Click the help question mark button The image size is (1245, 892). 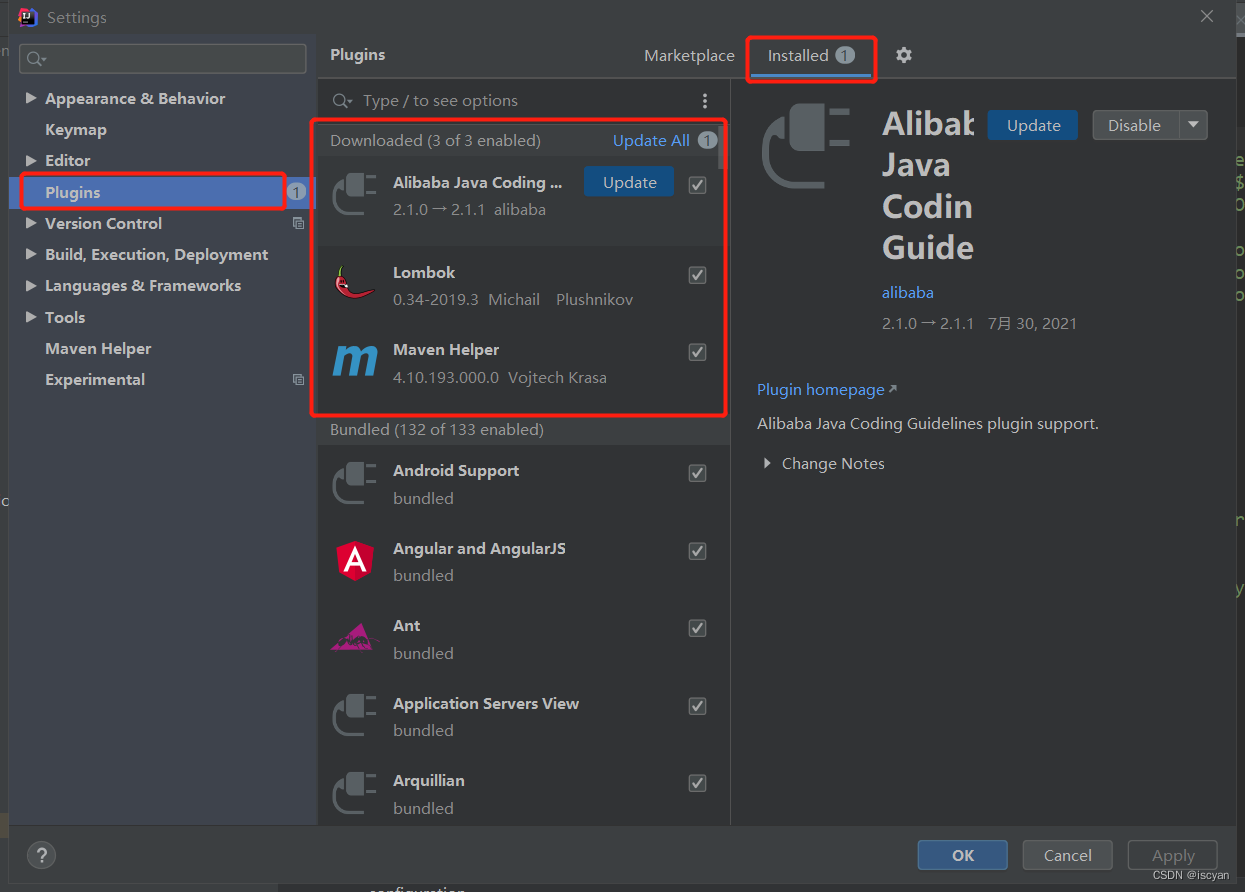41,855
